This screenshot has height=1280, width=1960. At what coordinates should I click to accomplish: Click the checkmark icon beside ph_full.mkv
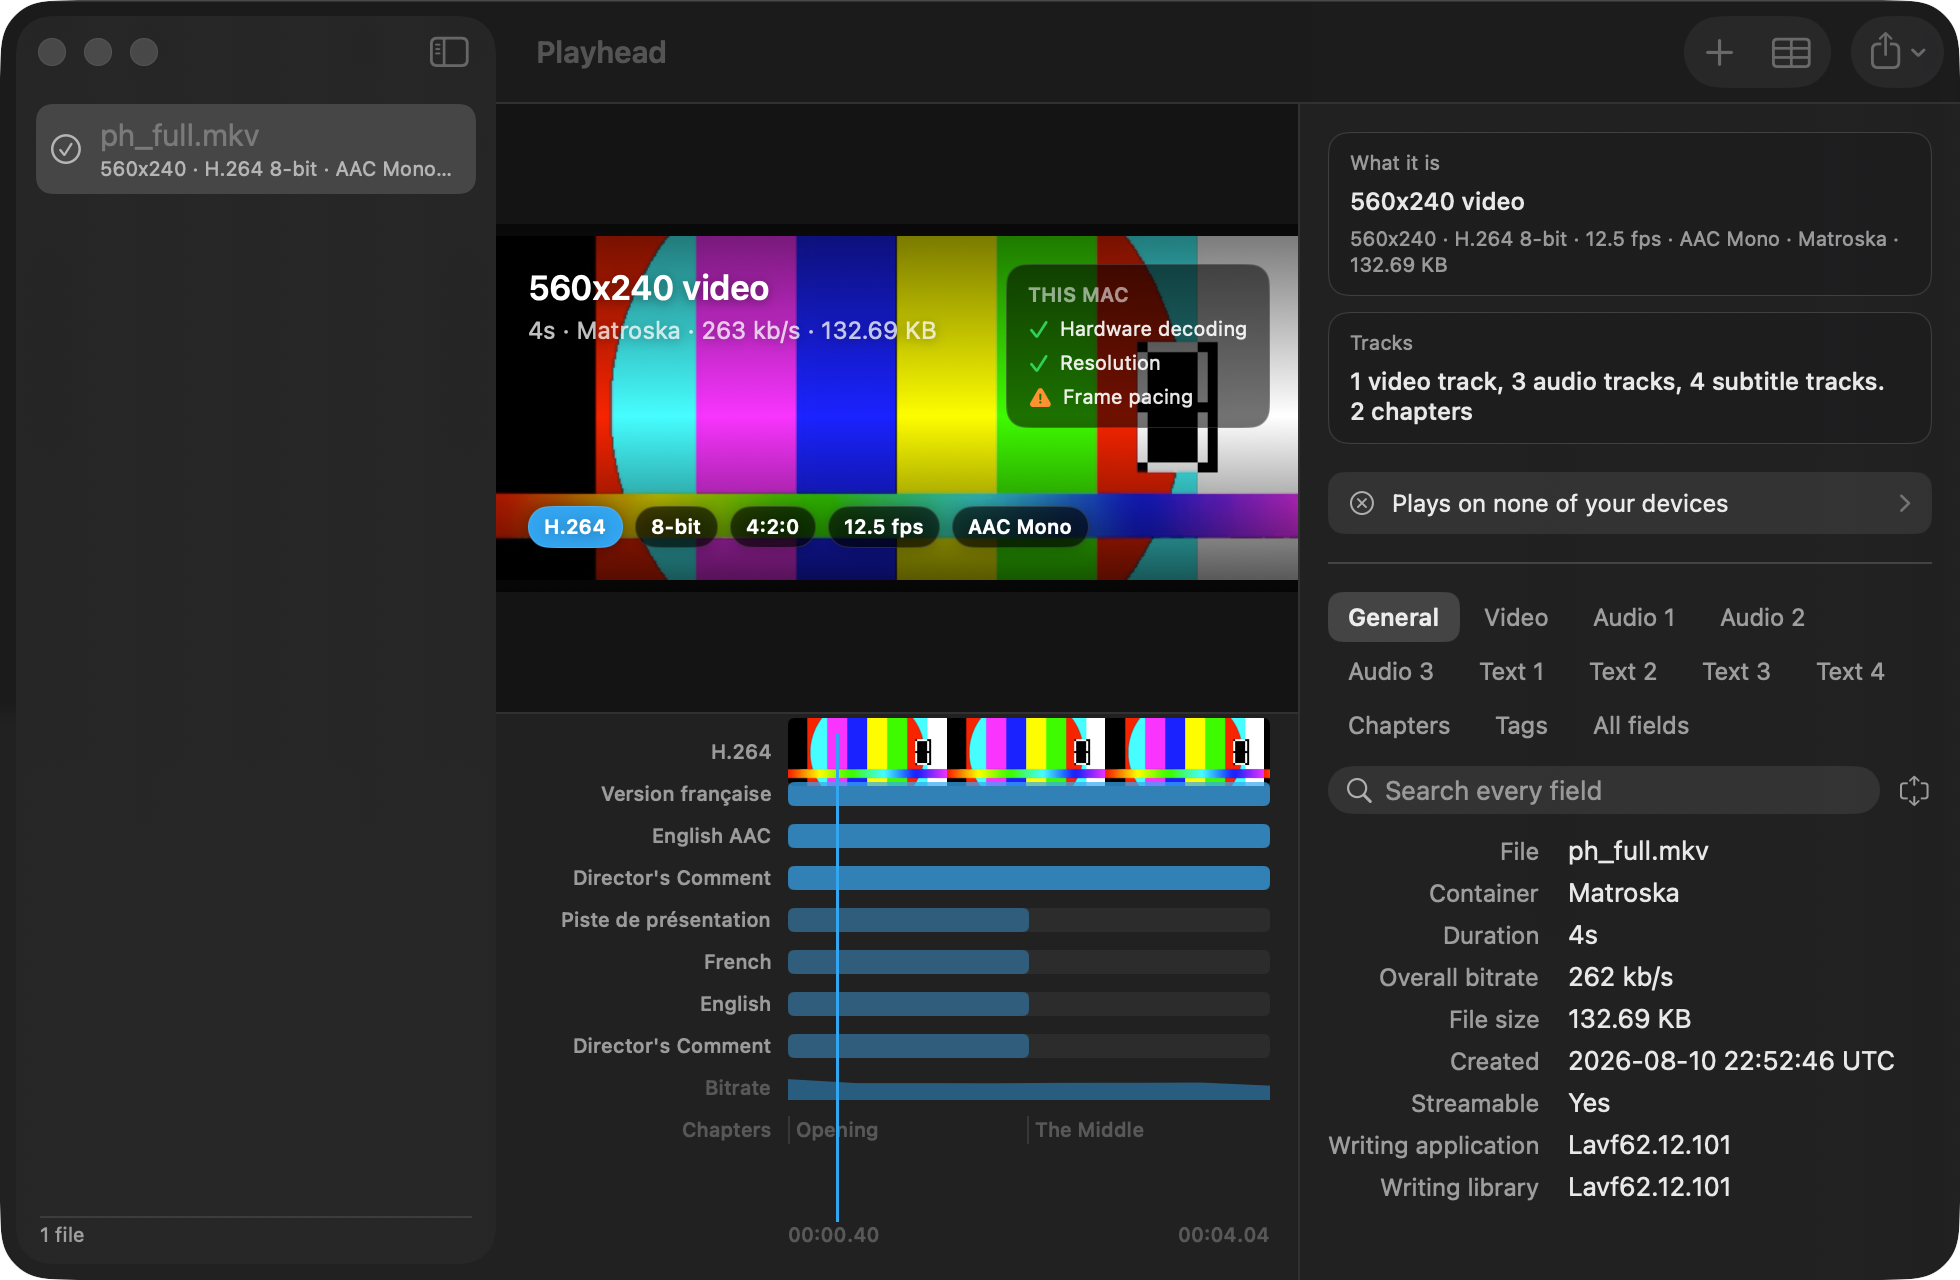pyautogui.click(x=66, y=149)
